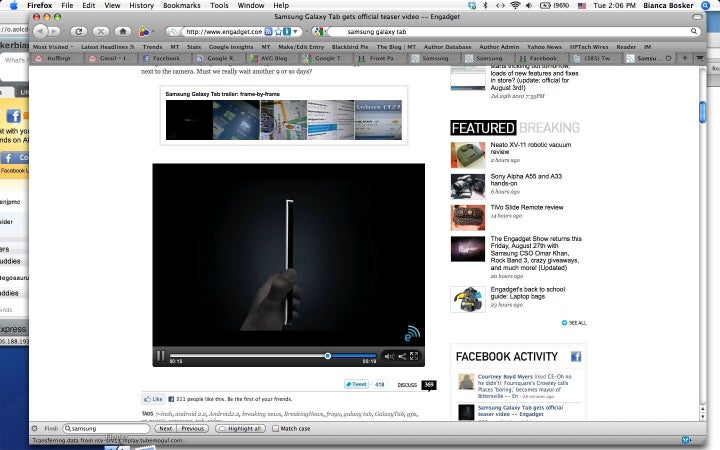Switch to the Gmail tab
Image resolution: width=720 pixels, height=450 pixels.
(111, 58)
